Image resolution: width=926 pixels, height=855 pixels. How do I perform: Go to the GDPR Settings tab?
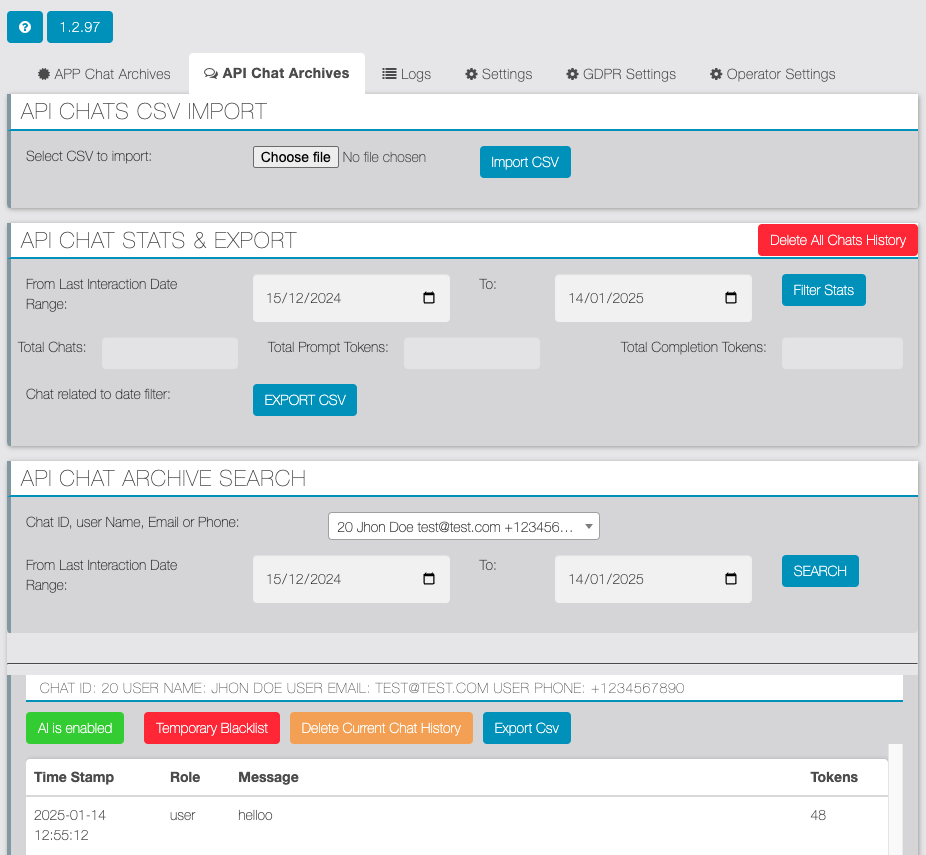pos(621,74)
